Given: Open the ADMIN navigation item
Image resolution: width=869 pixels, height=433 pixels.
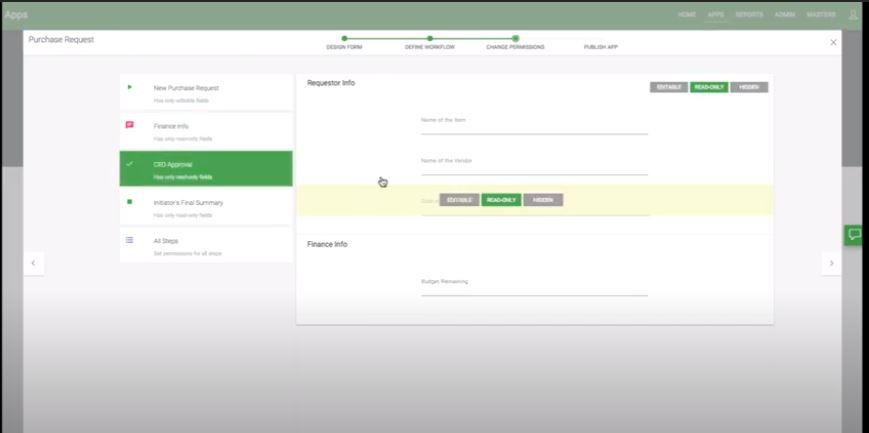Looking at the screenshot, I should point(785,15).
